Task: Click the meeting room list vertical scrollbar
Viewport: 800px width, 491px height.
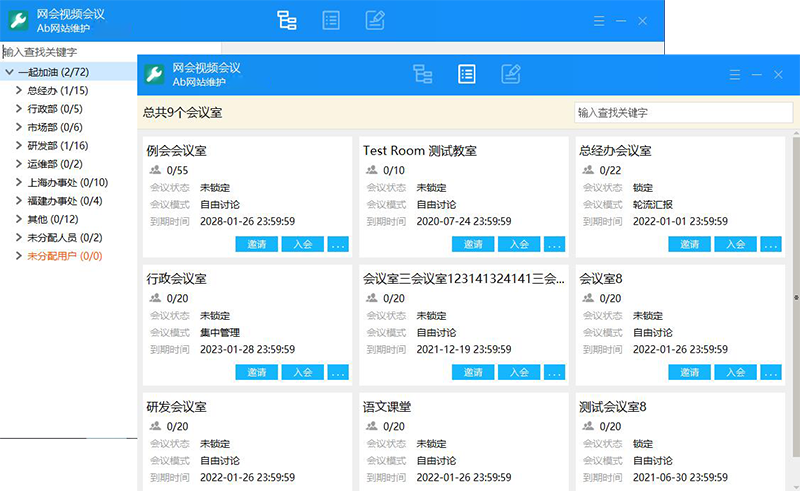Action: click(795, 300)
